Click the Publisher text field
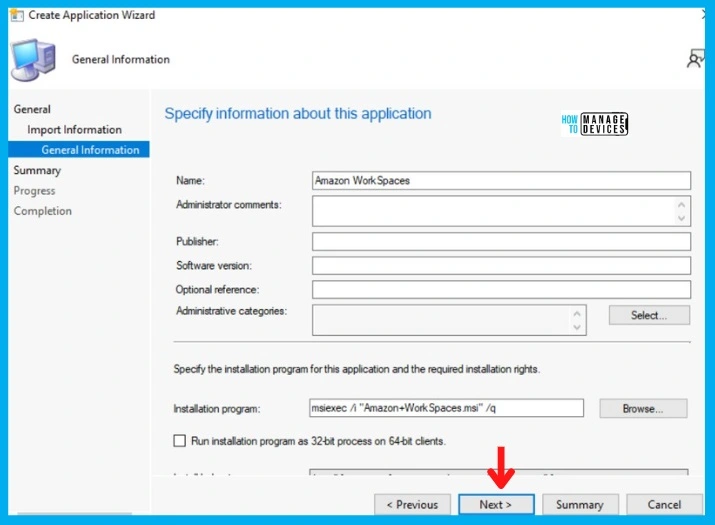 501,241
